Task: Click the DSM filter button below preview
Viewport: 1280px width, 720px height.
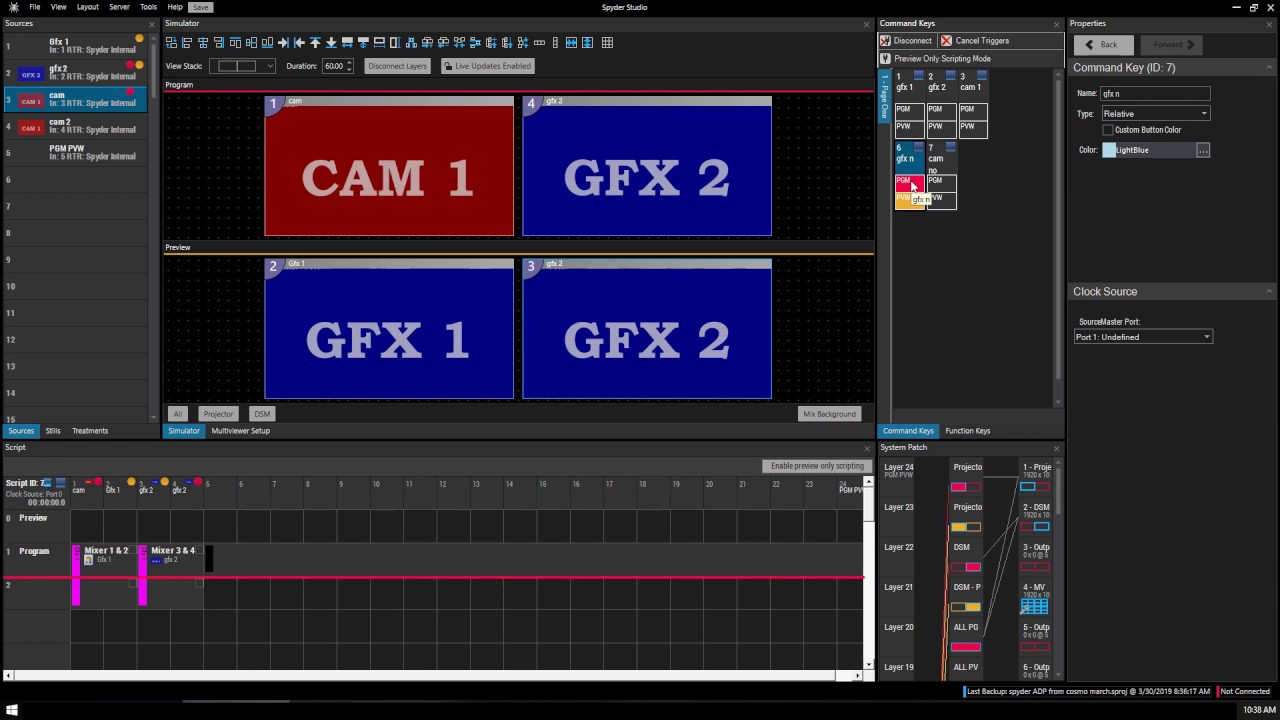Action: tap(262, 414)
